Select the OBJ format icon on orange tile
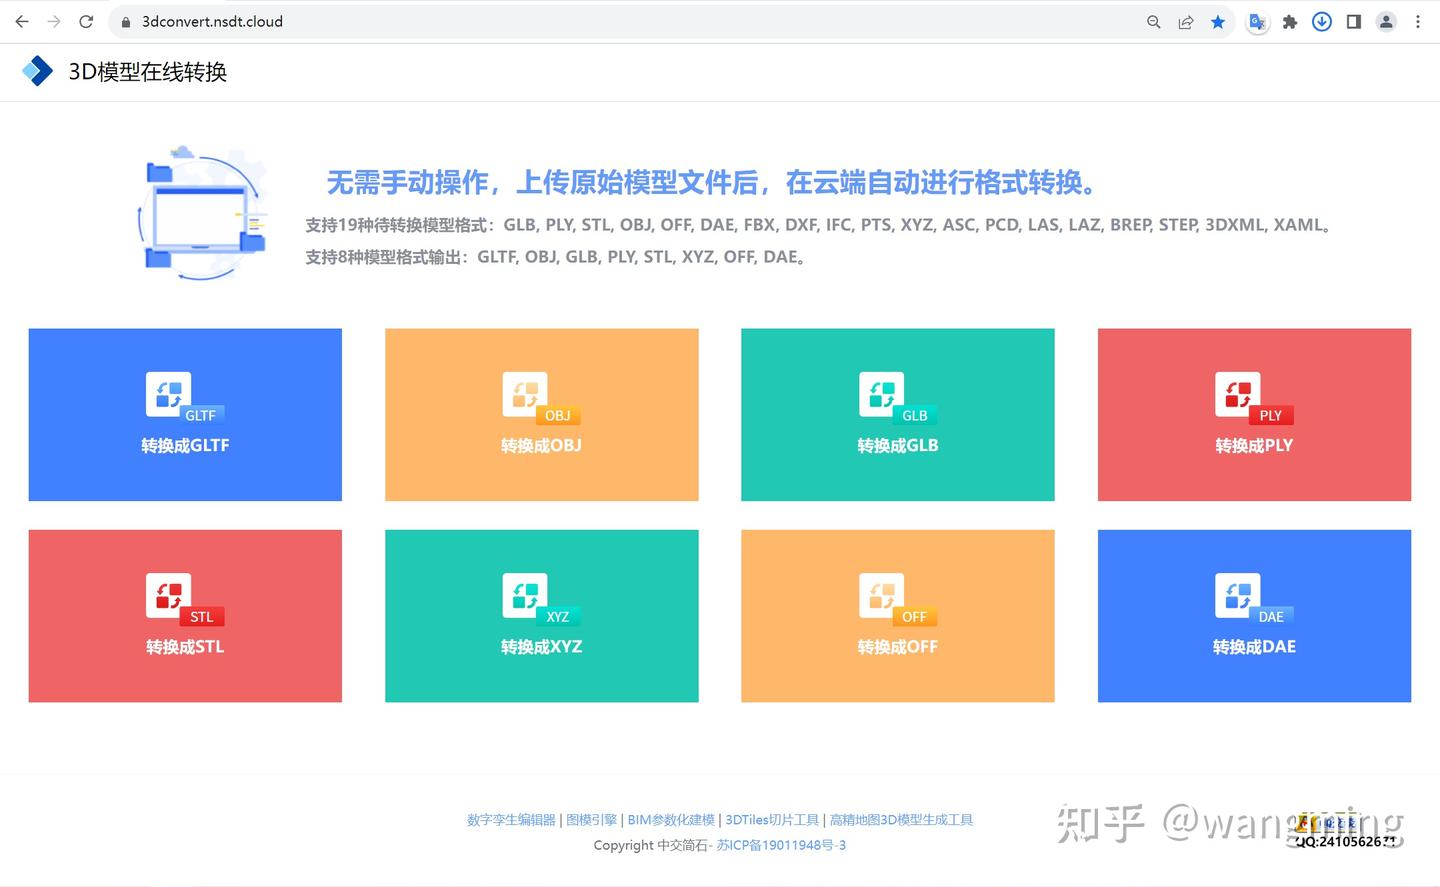The width and height of the screenshot is (1440, 887). coord(525,393)
